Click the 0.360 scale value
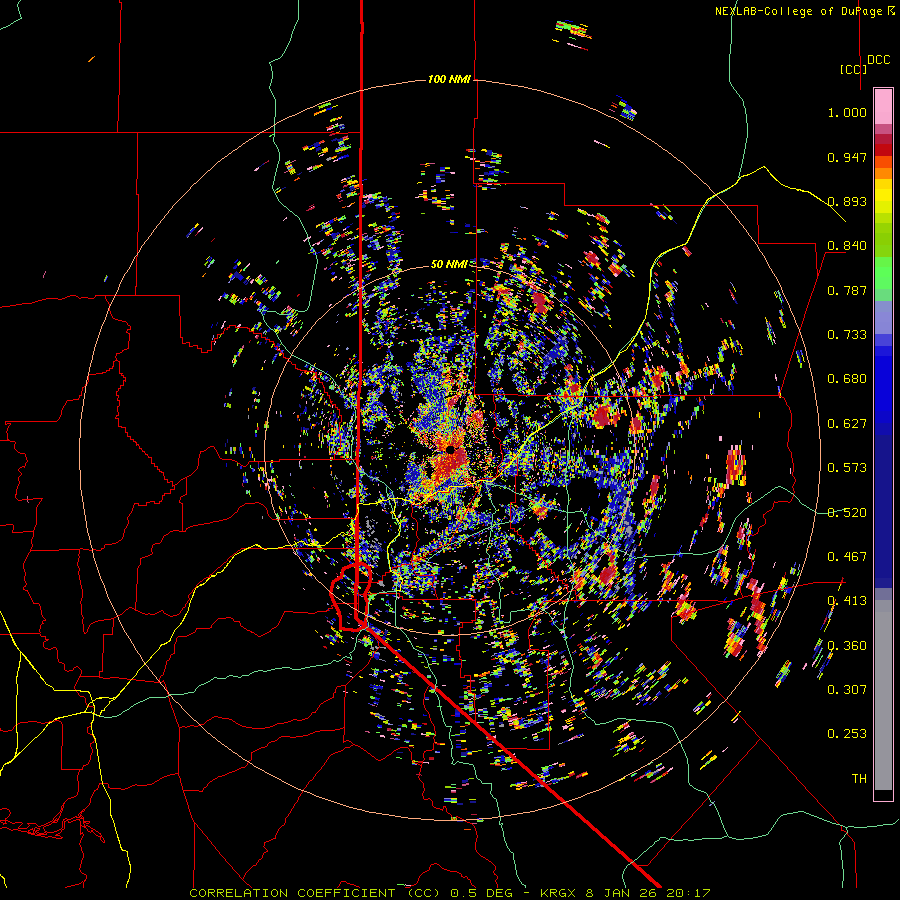Screen dimensions: 900x900 tap(847, 646)
